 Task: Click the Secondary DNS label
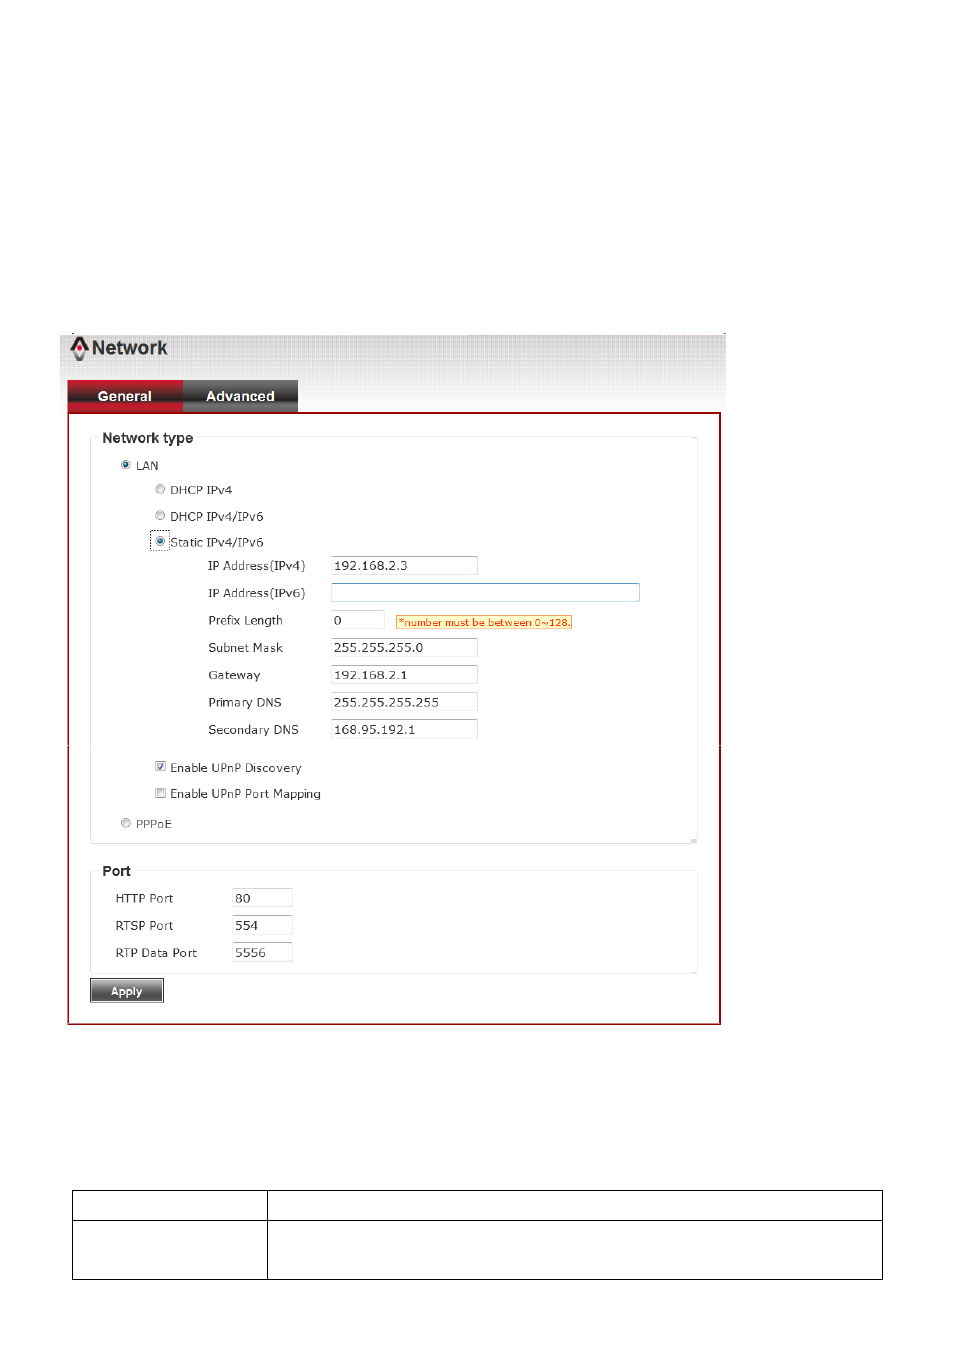tap(254, 730)
